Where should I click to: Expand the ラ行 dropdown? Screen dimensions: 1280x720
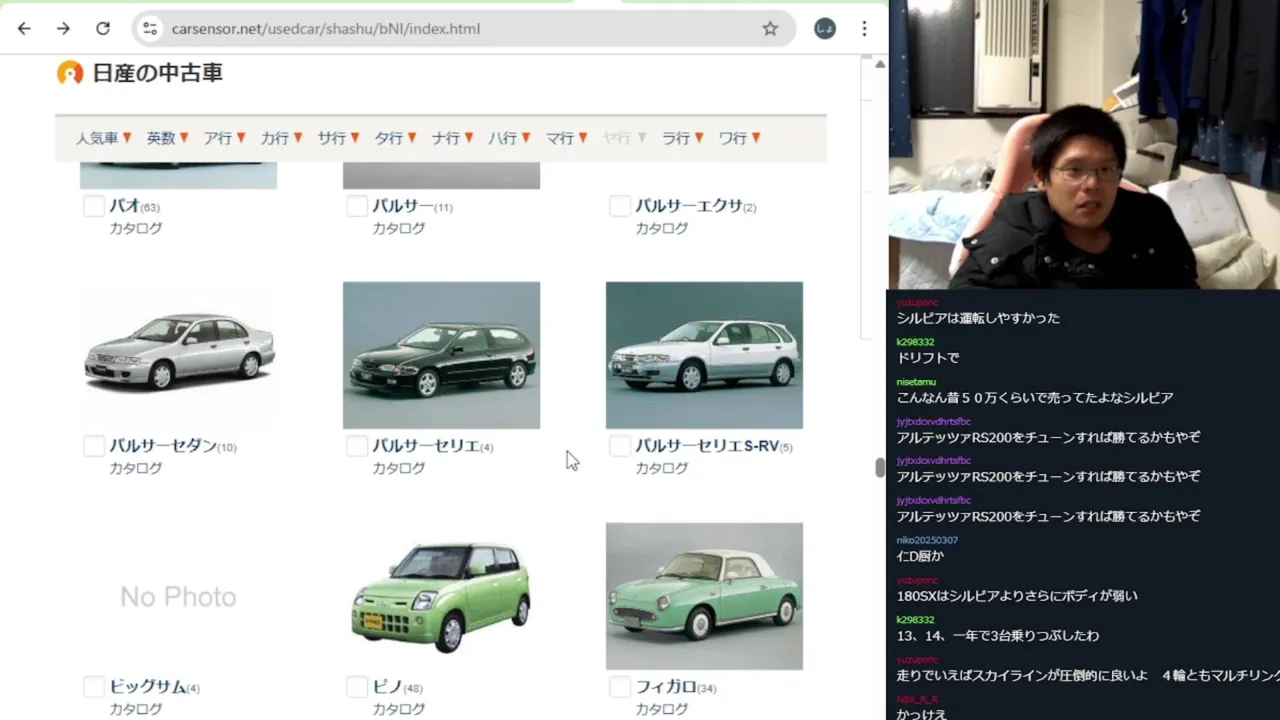[x=683, y=138]
